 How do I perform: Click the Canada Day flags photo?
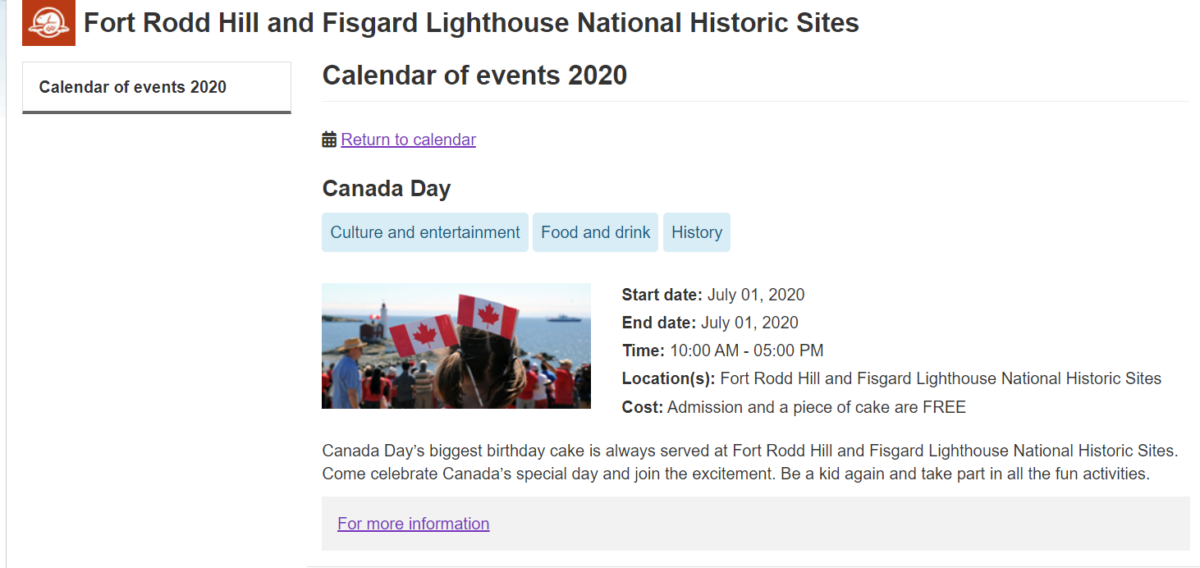(x=456, y=346)
